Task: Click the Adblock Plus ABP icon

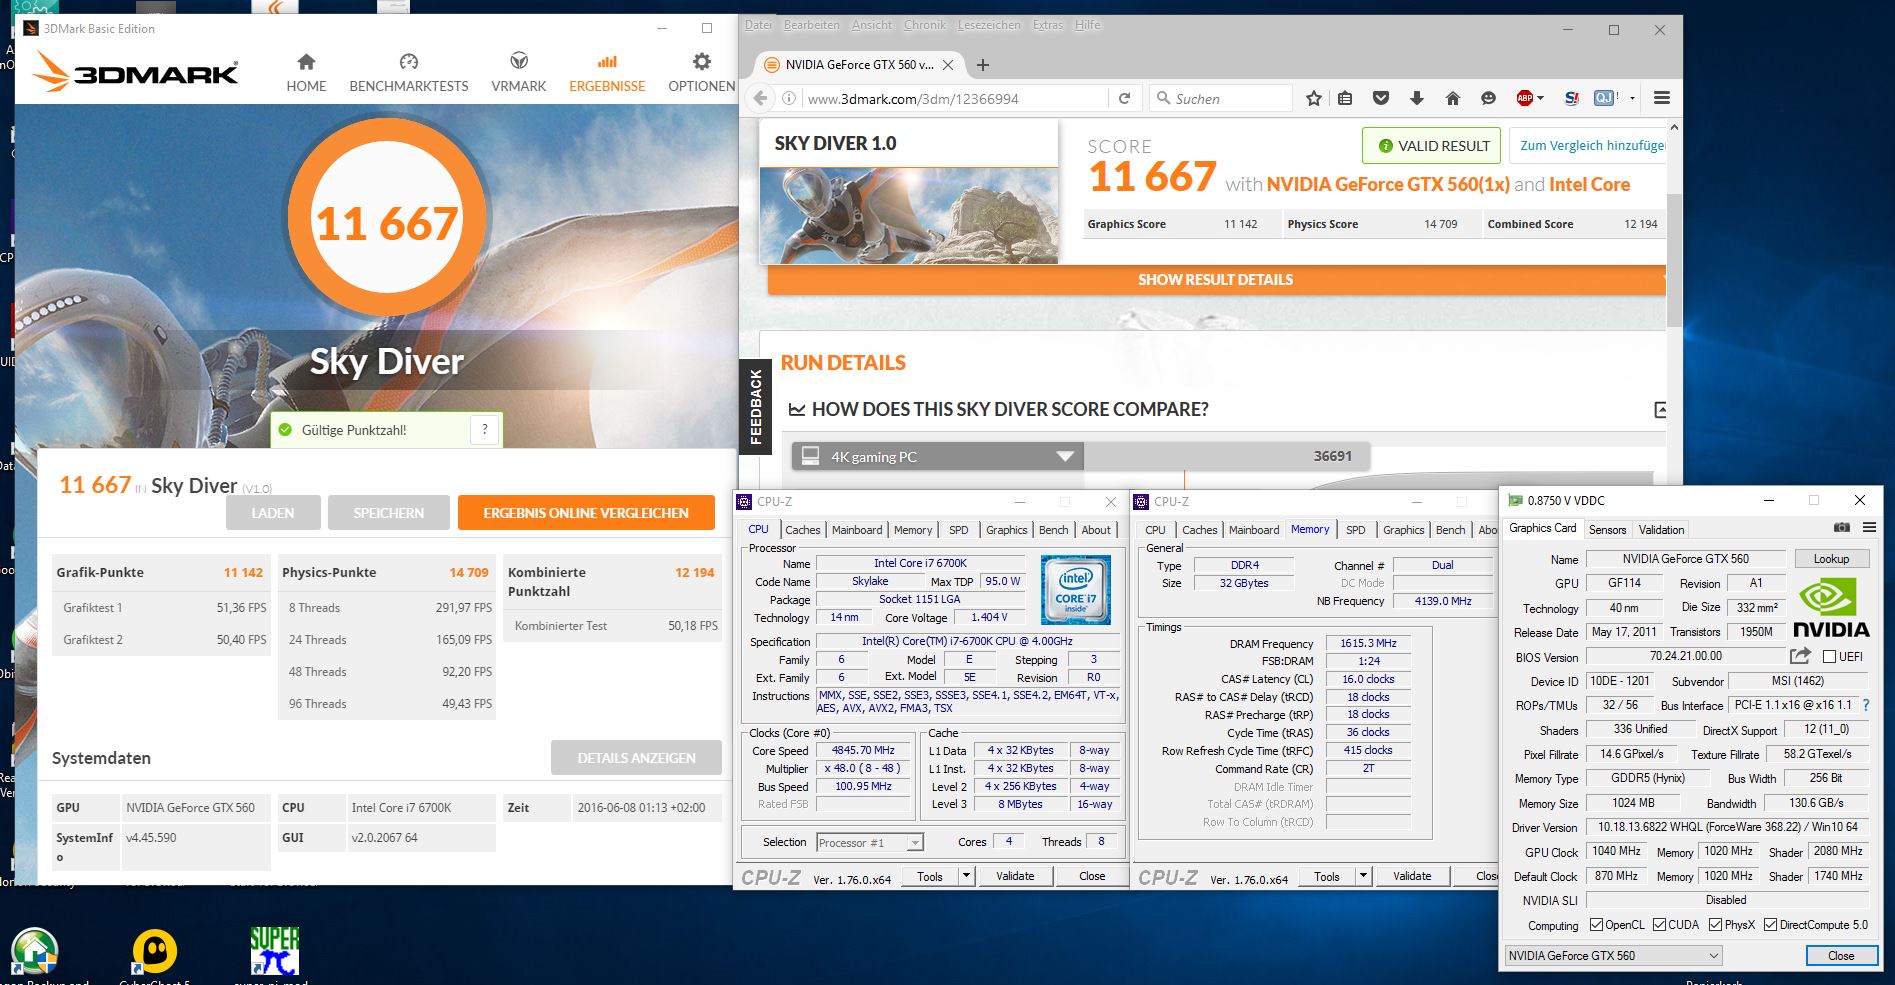Action: 1525,98
